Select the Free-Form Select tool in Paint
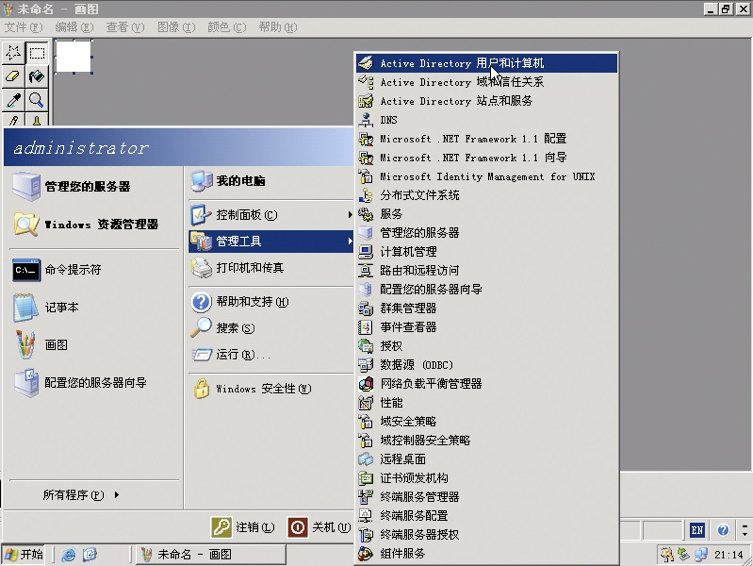 tap(13, 52)
